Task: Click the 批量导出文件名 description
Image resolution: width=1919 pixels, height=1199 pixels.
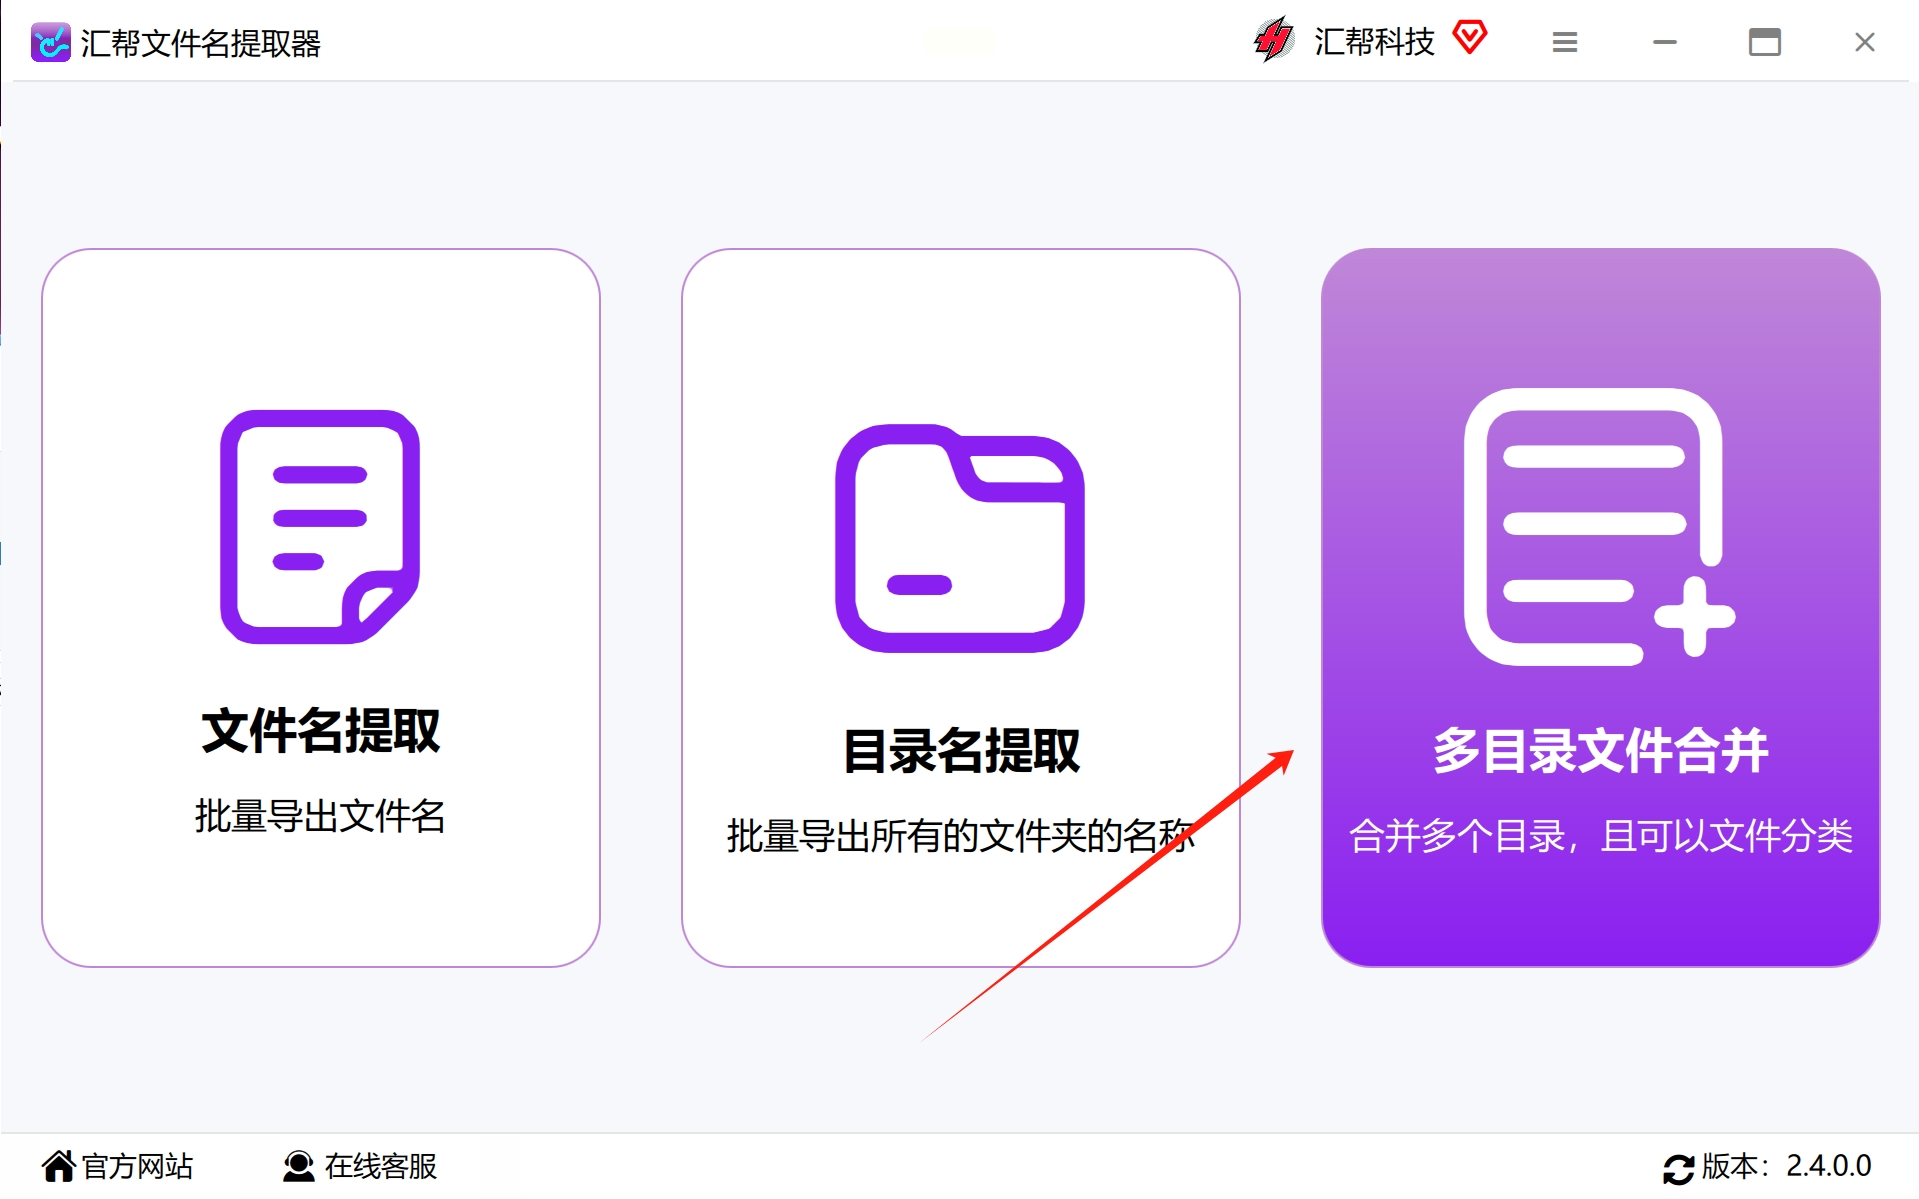Action: pos(320,816)
